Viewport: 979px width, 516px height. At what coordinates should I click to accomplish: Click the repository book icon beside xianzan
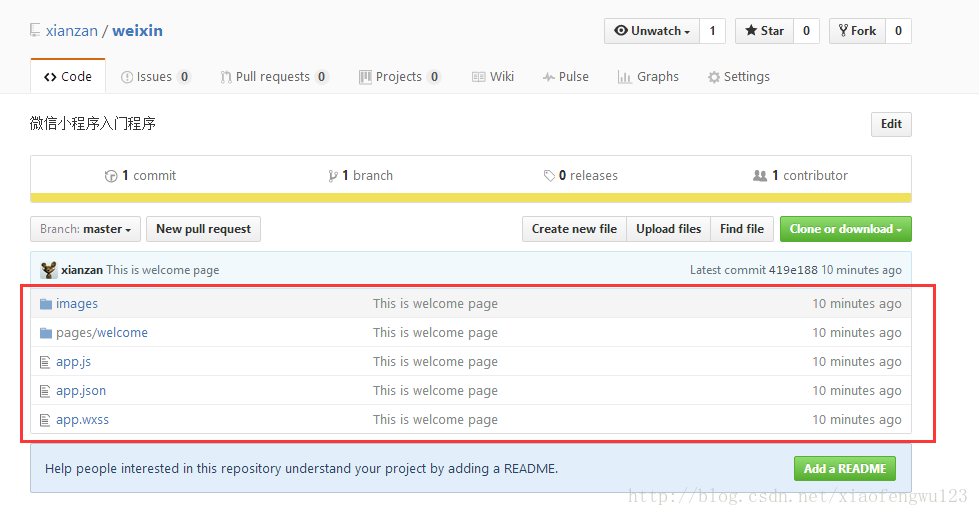35,30
